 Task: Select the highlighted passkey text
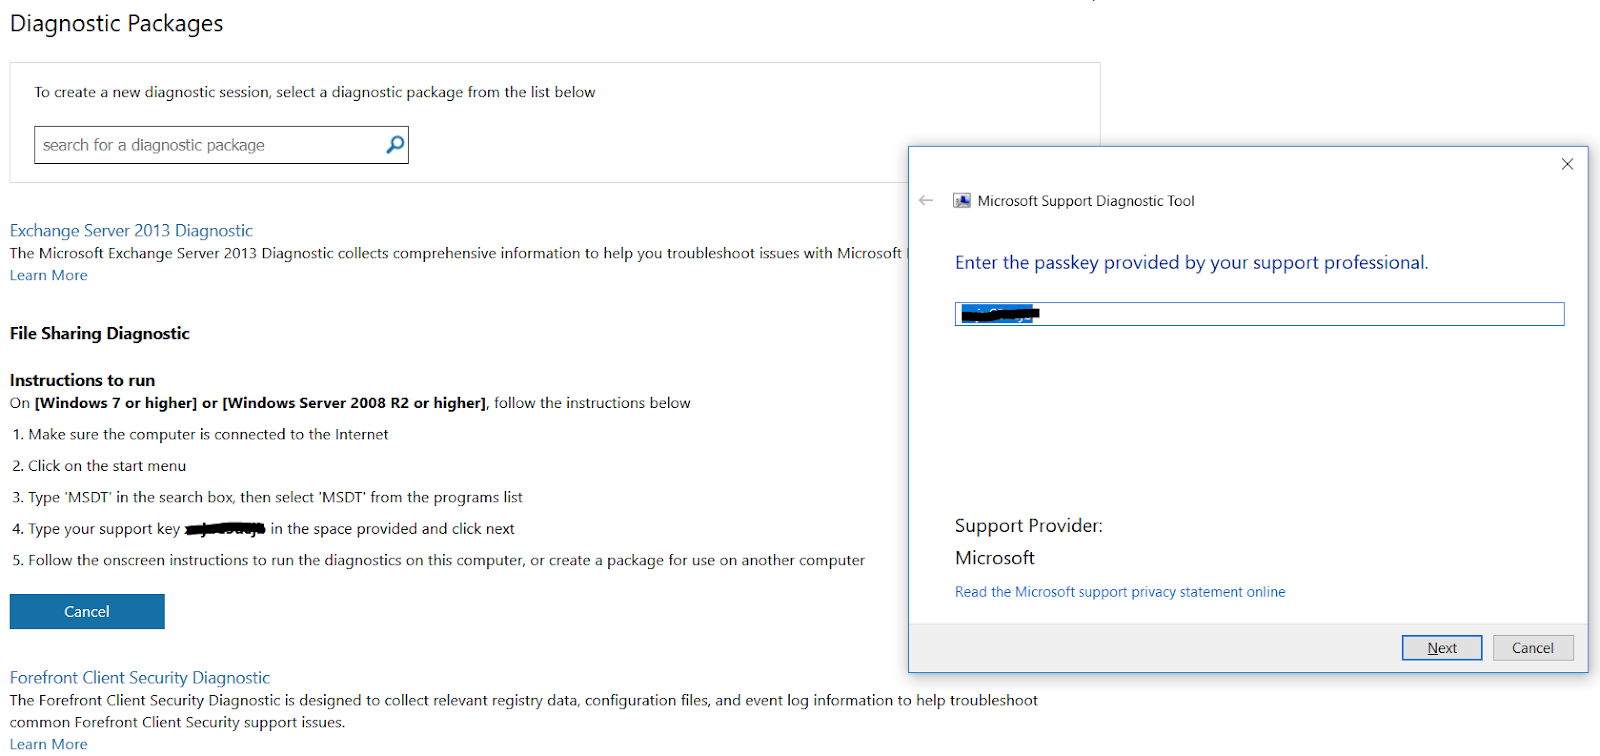(998, 313)
